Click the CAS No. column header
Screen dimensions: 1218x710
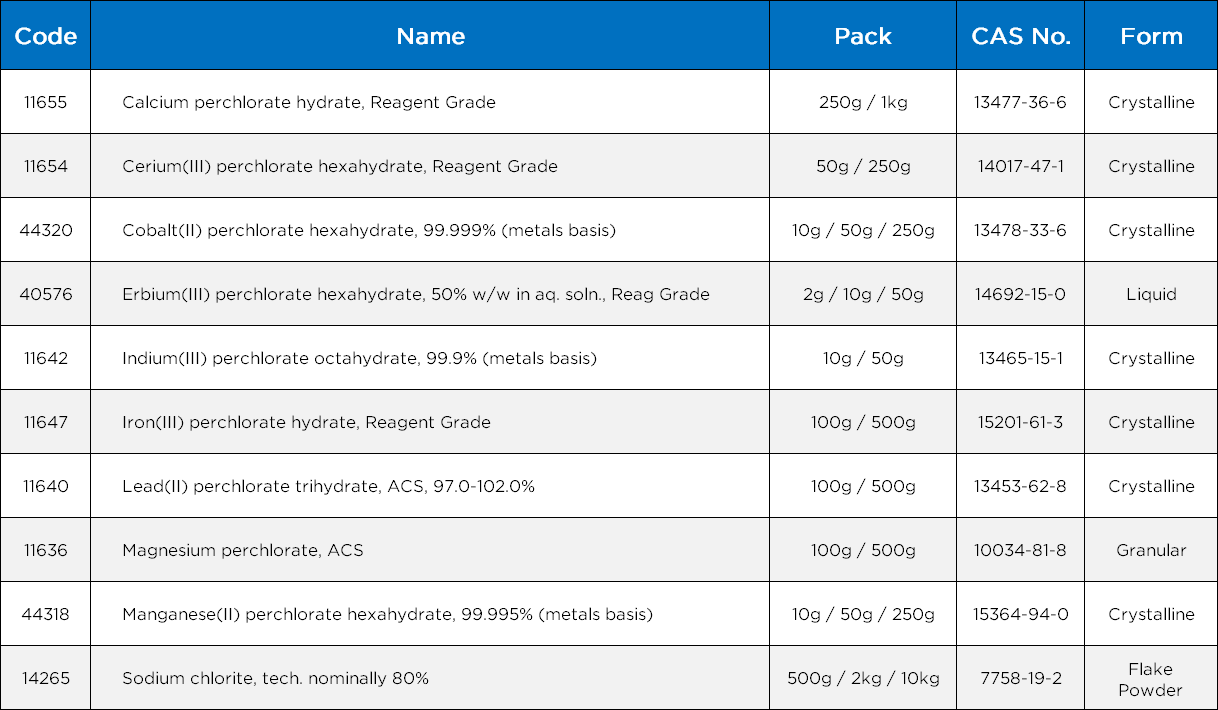click(x=1020, y=36)
